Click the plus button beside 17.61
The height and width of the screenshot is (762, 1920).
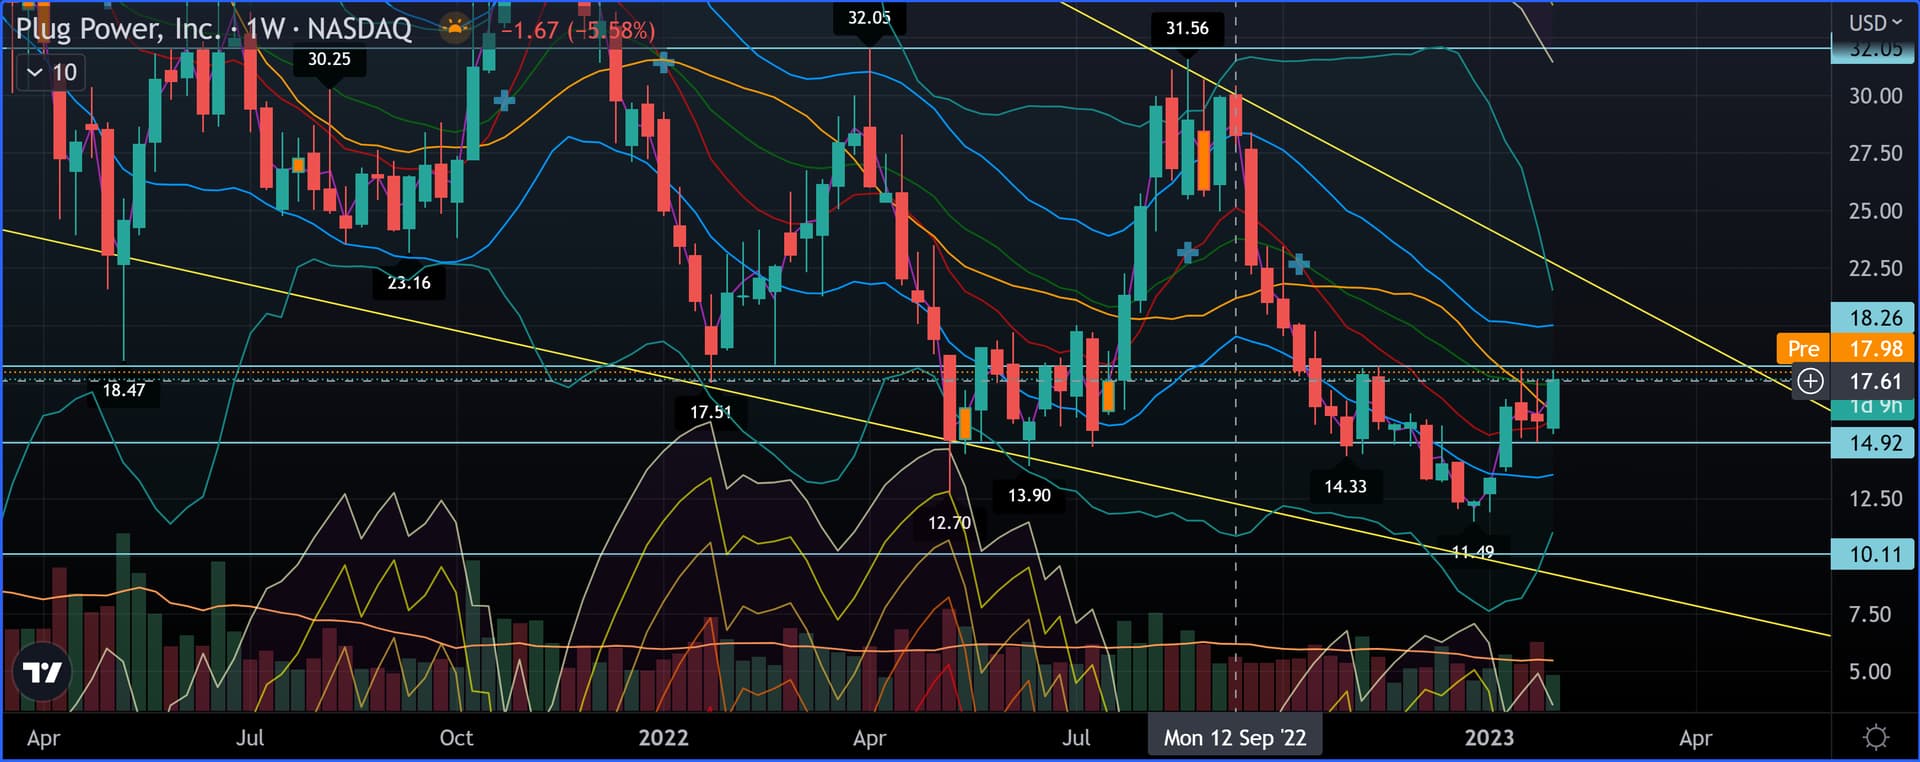[1810, 381]
